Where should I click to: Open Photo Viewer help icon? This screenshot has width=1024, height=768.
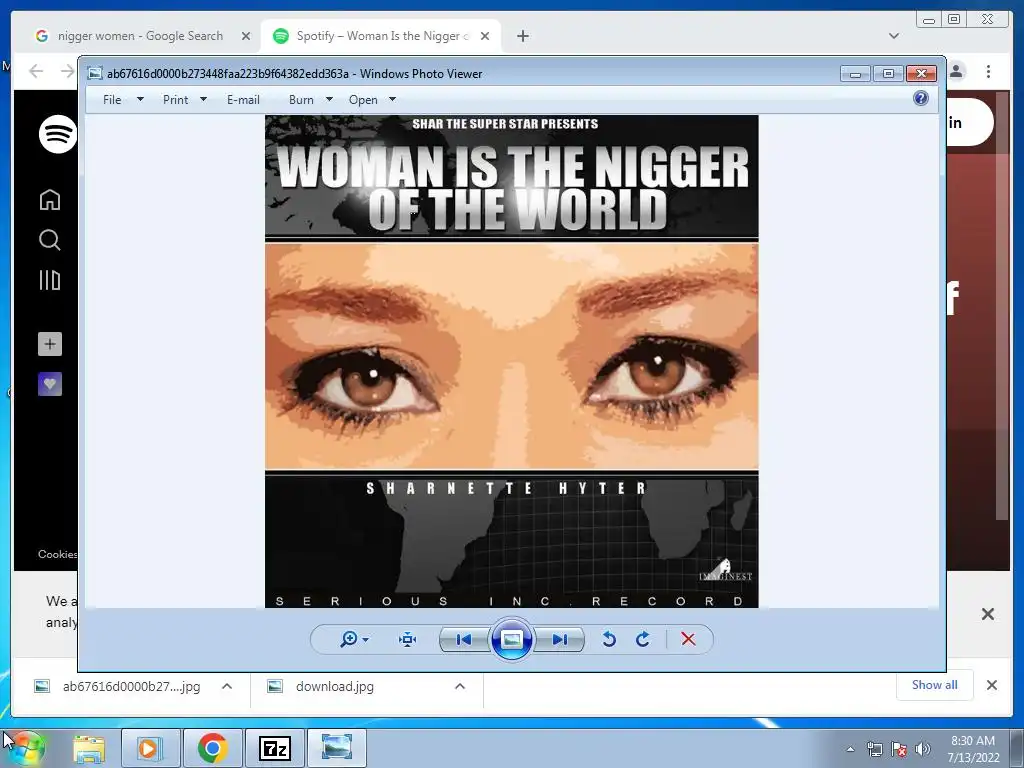click(921, 99)
